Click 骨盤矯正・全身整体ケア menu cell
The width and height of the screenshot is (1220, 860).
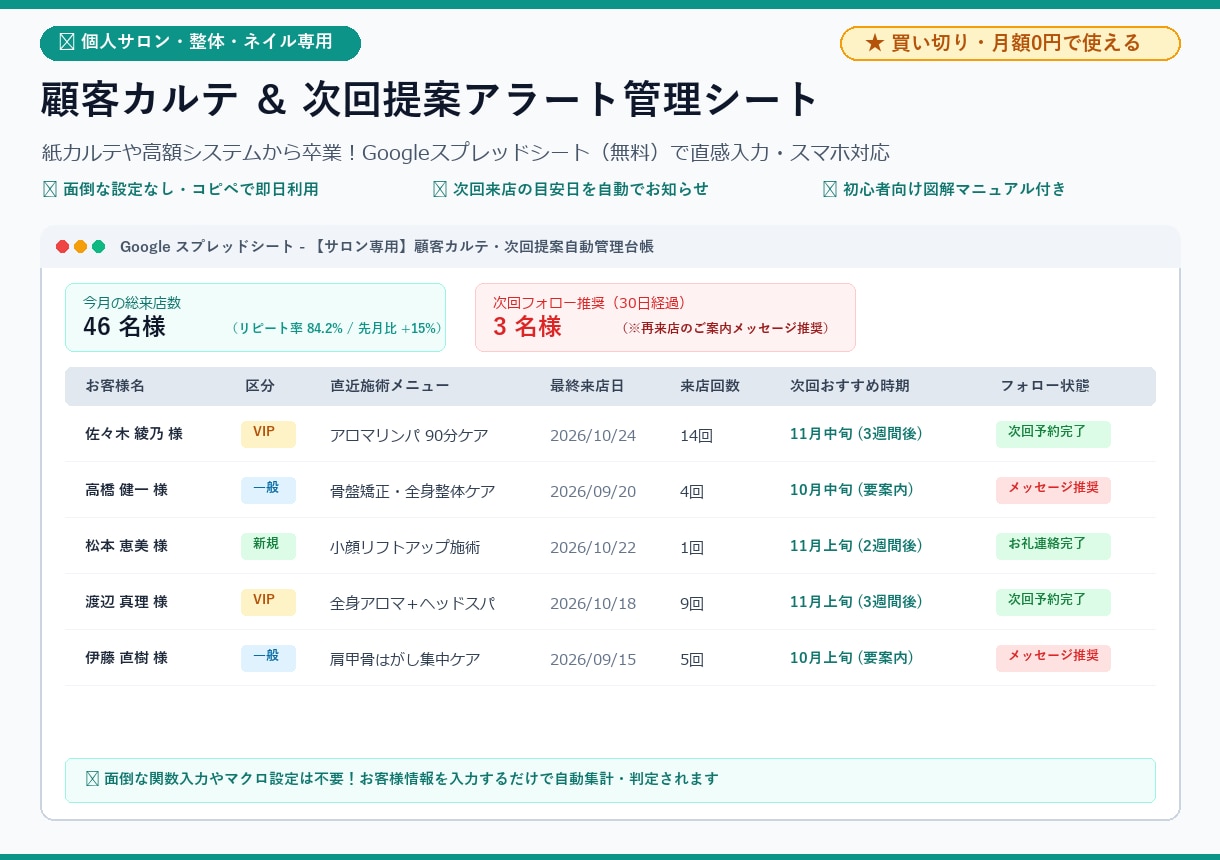point(412,492)
